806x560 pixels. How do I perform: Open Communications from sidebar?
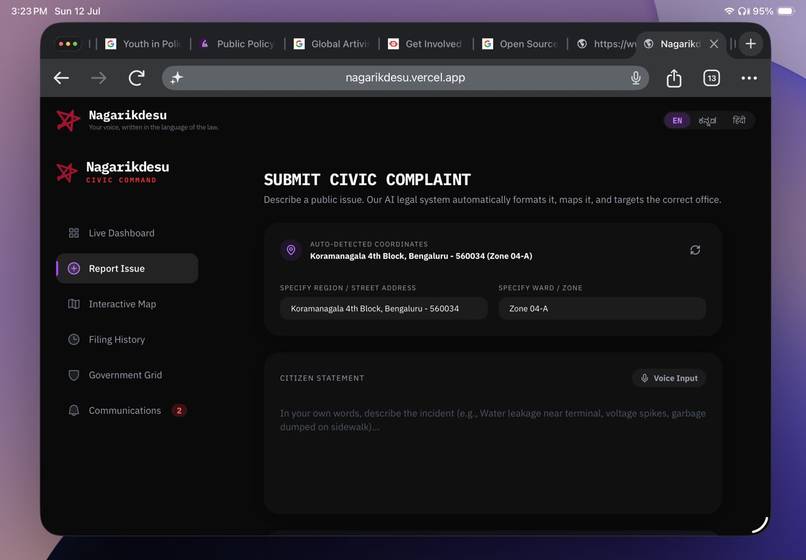coord(127,410)
